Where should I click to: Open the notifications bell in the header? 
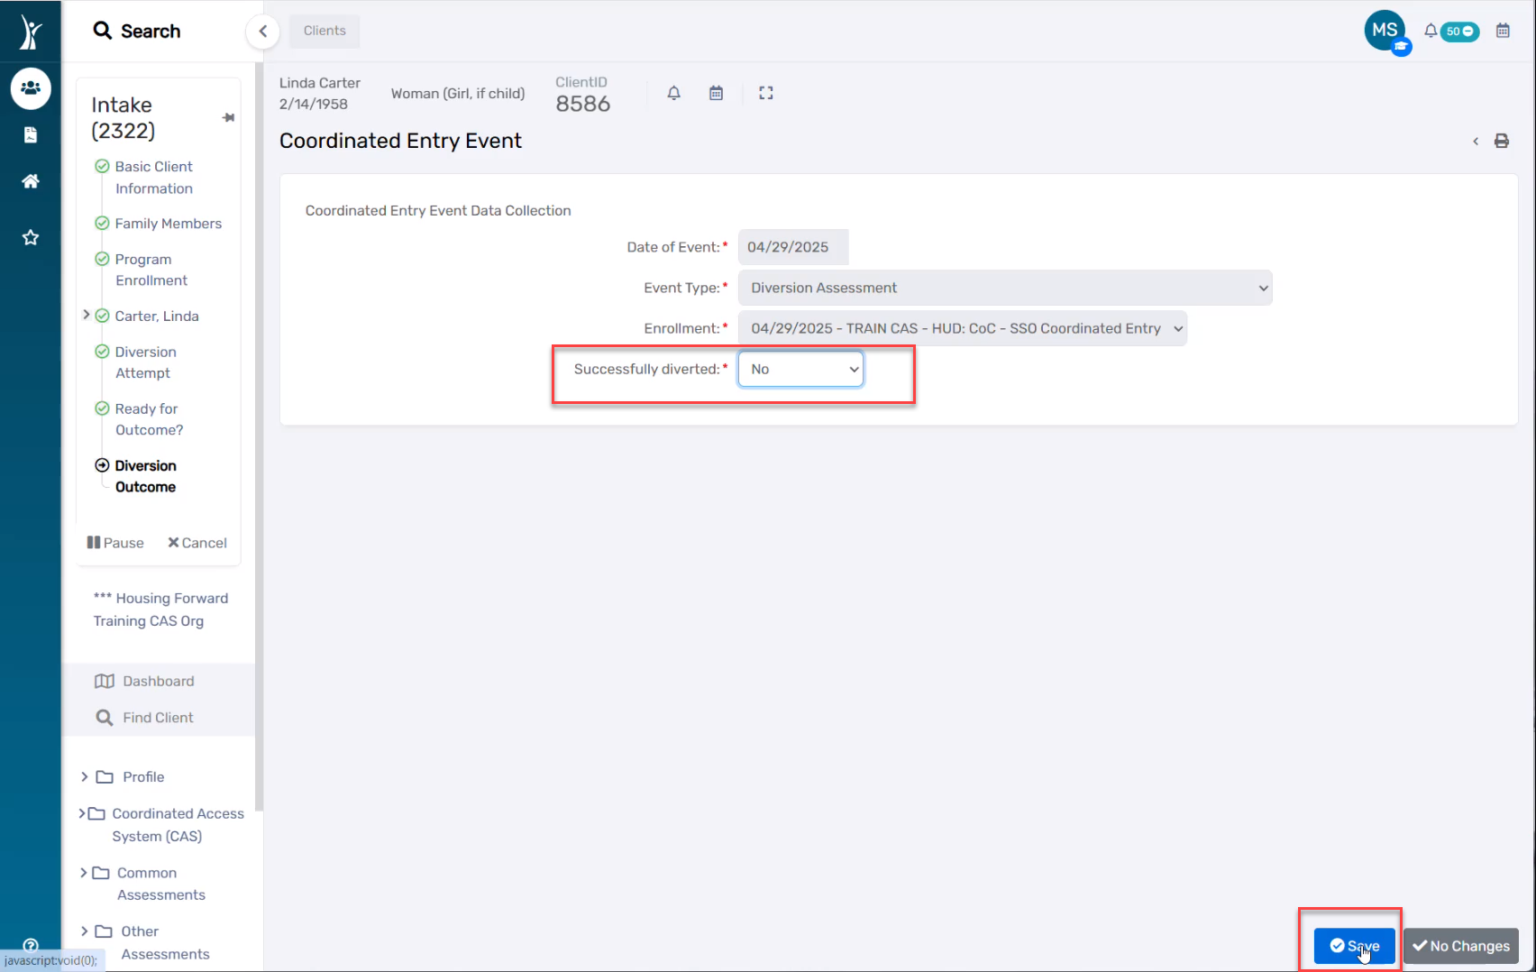point(1430,31)
